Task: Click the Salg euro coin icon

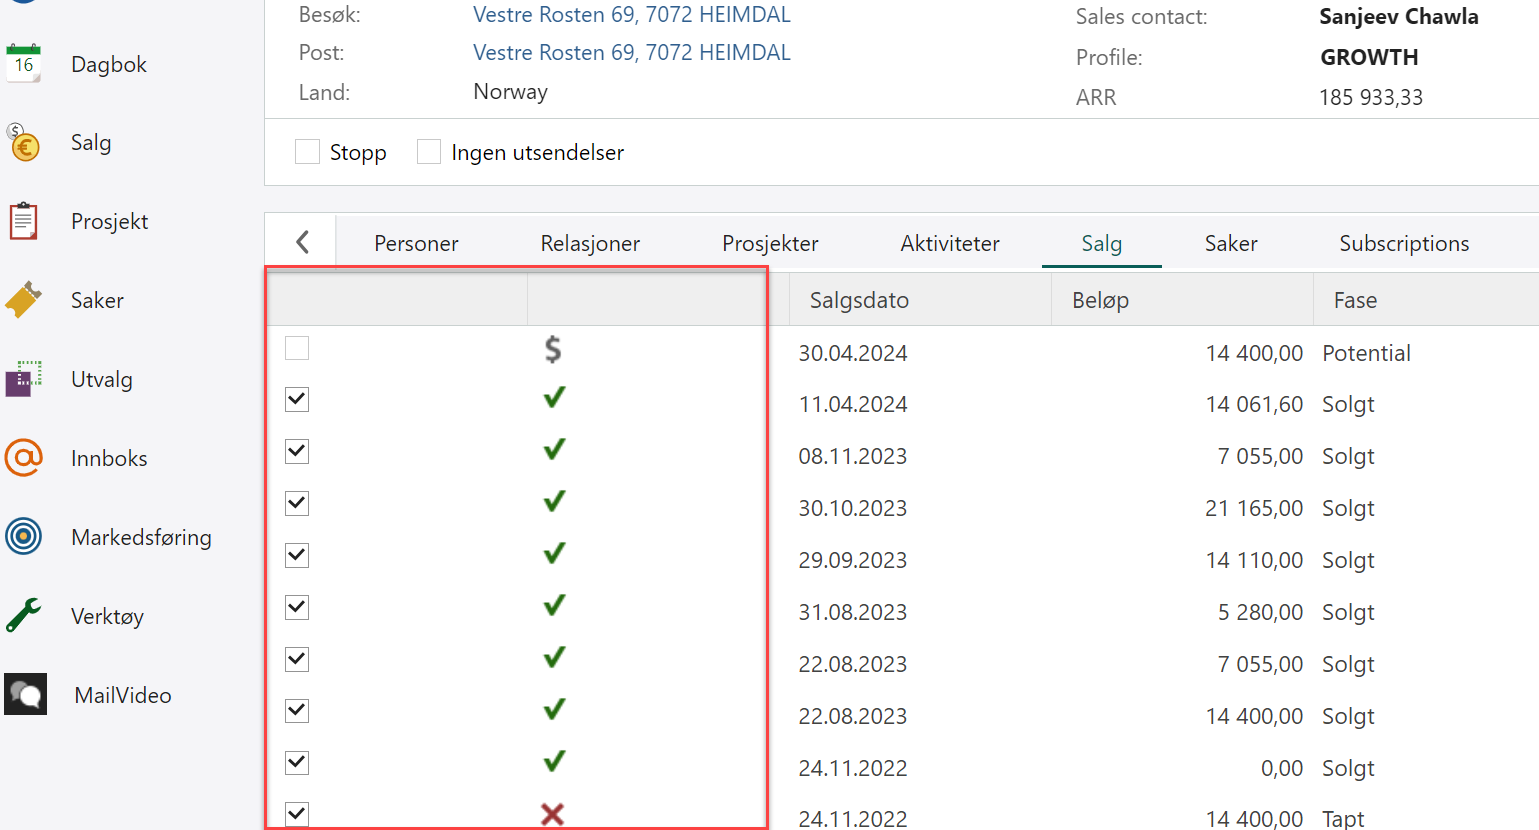Action: point(24,143)
